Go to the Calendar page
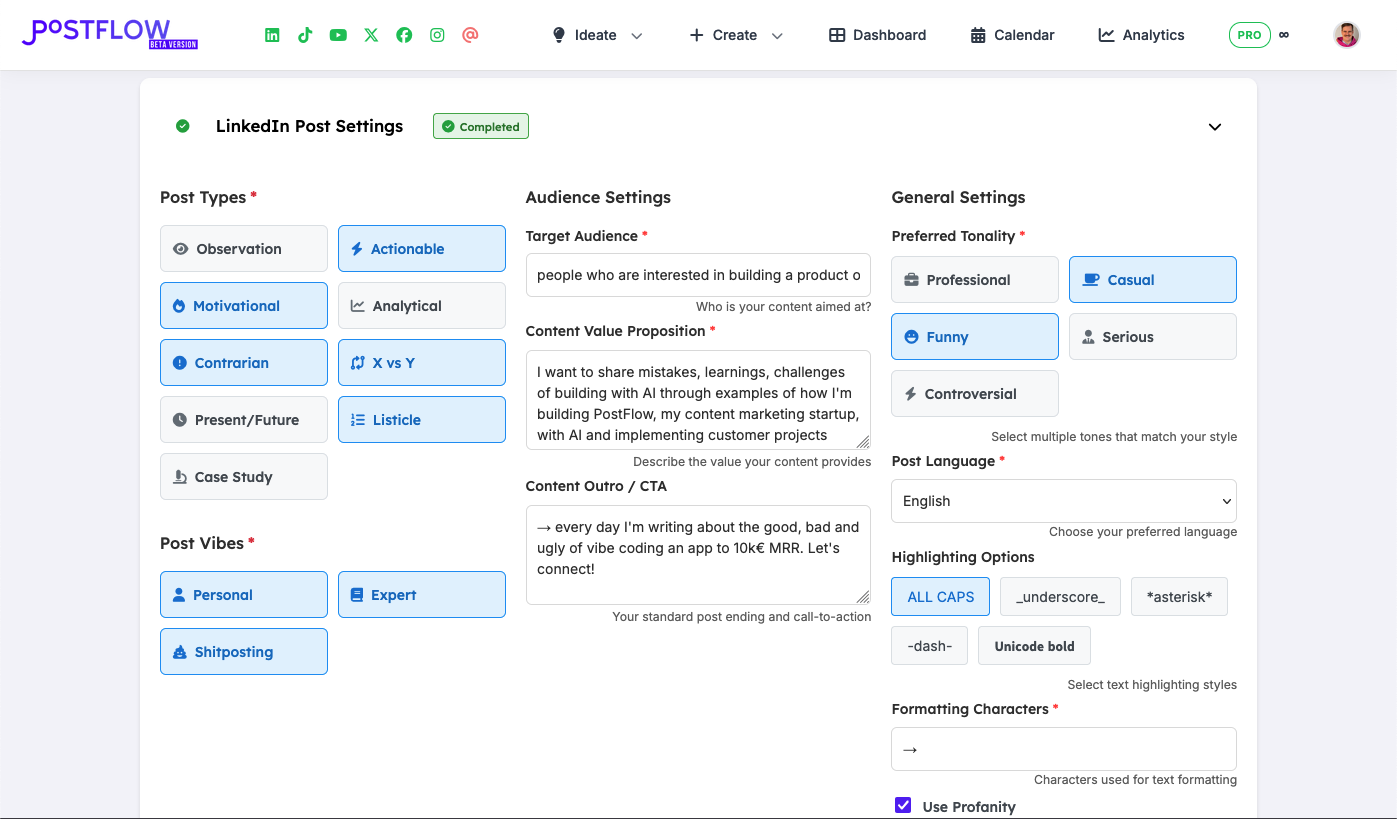The image size is (1397, 819). pos(1012,35)
